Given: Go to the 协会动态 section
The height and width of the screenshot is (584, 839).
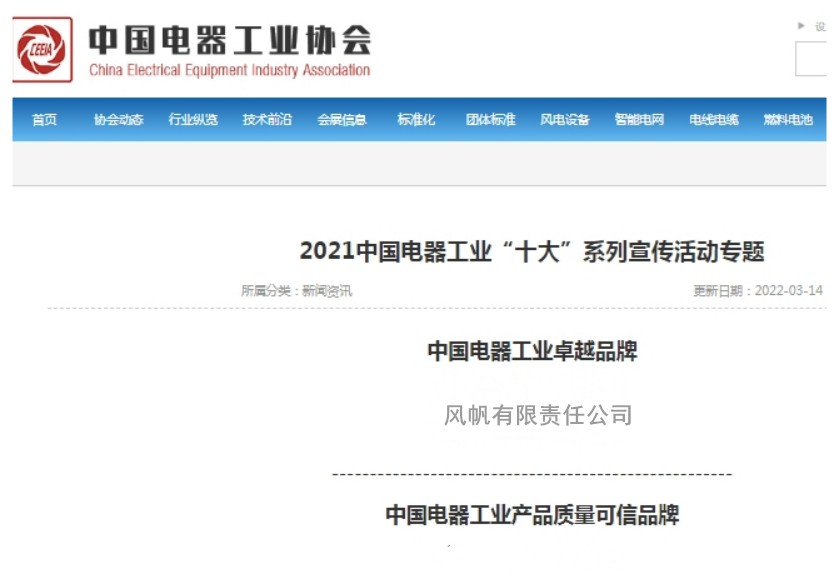Looking at the screenshot, I should [119, 119].
